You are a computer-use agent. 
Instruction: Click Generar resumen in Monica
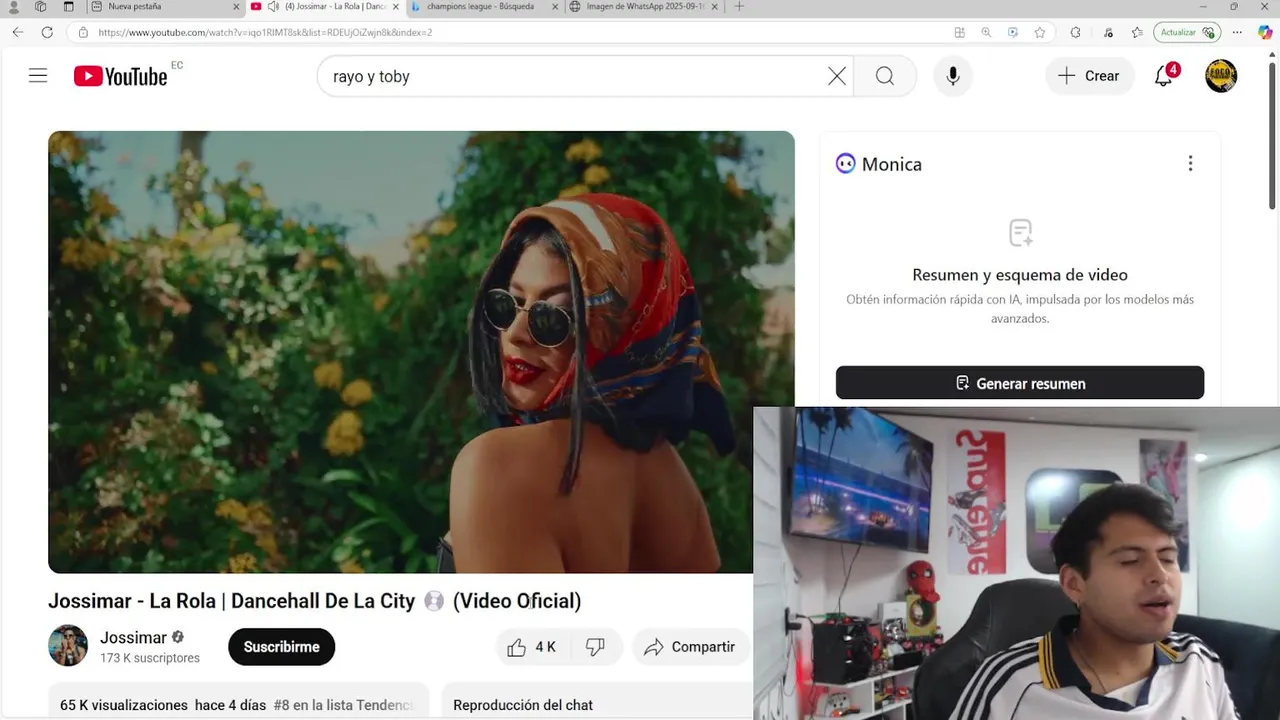[1020, 383]
